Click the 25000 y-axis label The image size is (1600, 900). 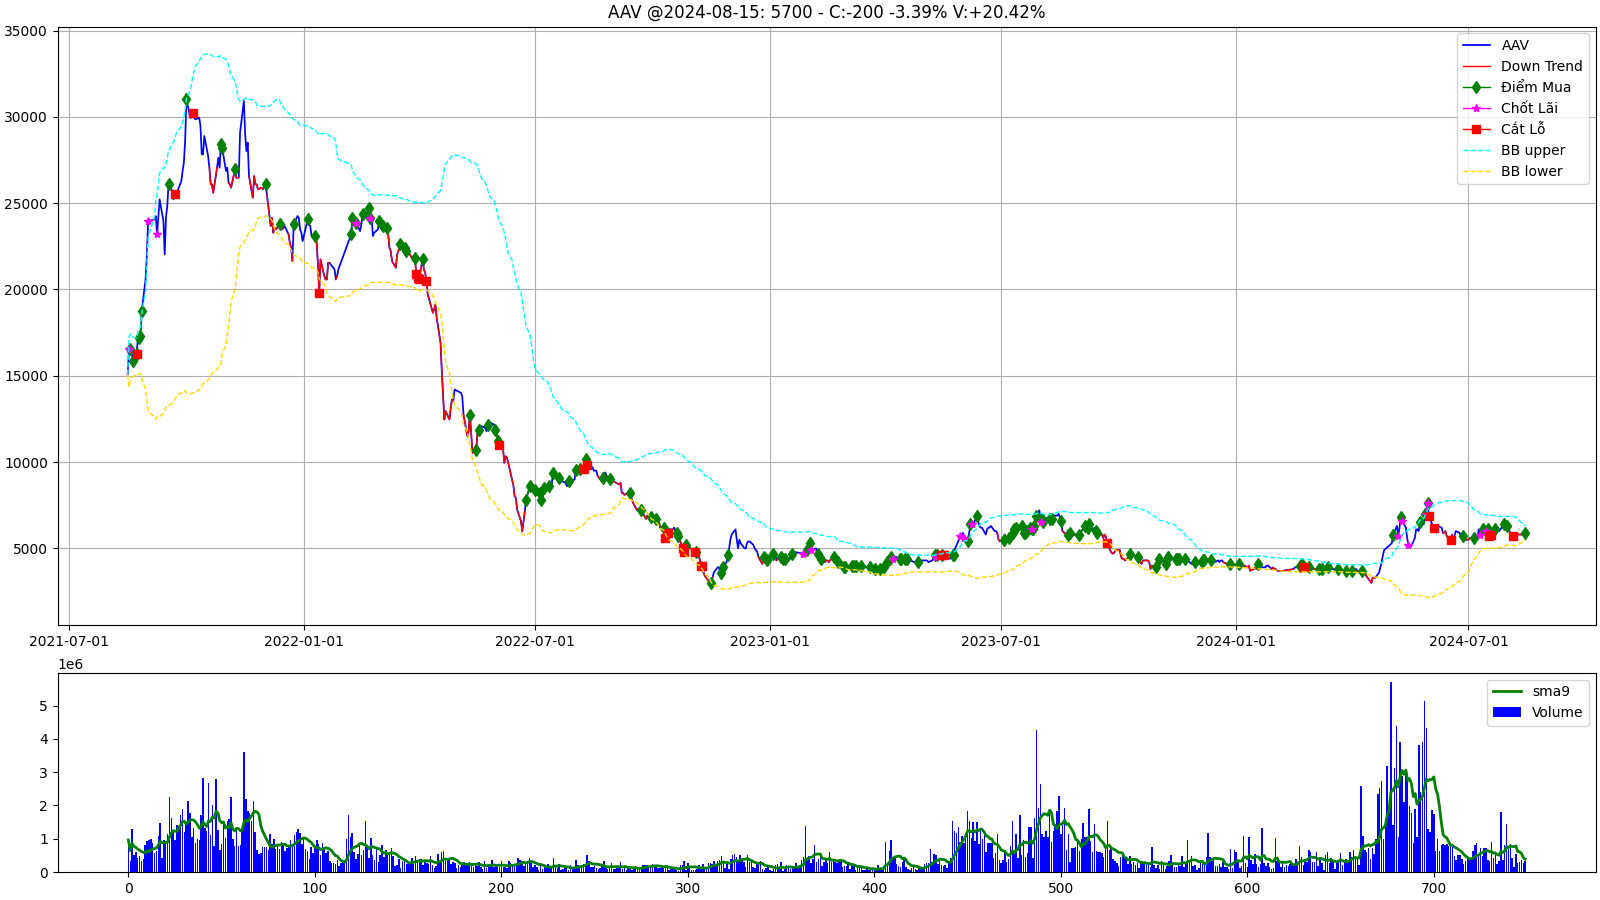click(26, 204)
